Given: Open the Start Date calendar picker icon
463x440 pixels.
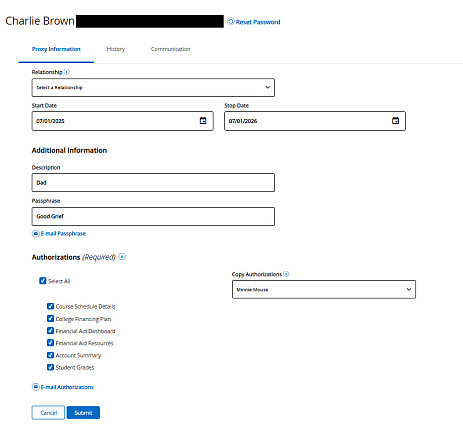Looking at the screenshot, I should [x=203, y=121].
